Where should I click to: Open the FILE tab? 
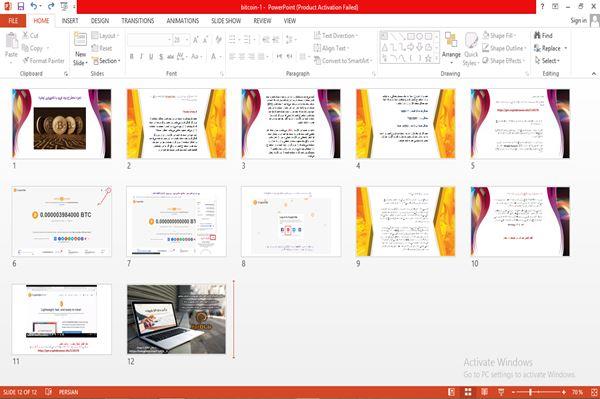pos(13,21)
